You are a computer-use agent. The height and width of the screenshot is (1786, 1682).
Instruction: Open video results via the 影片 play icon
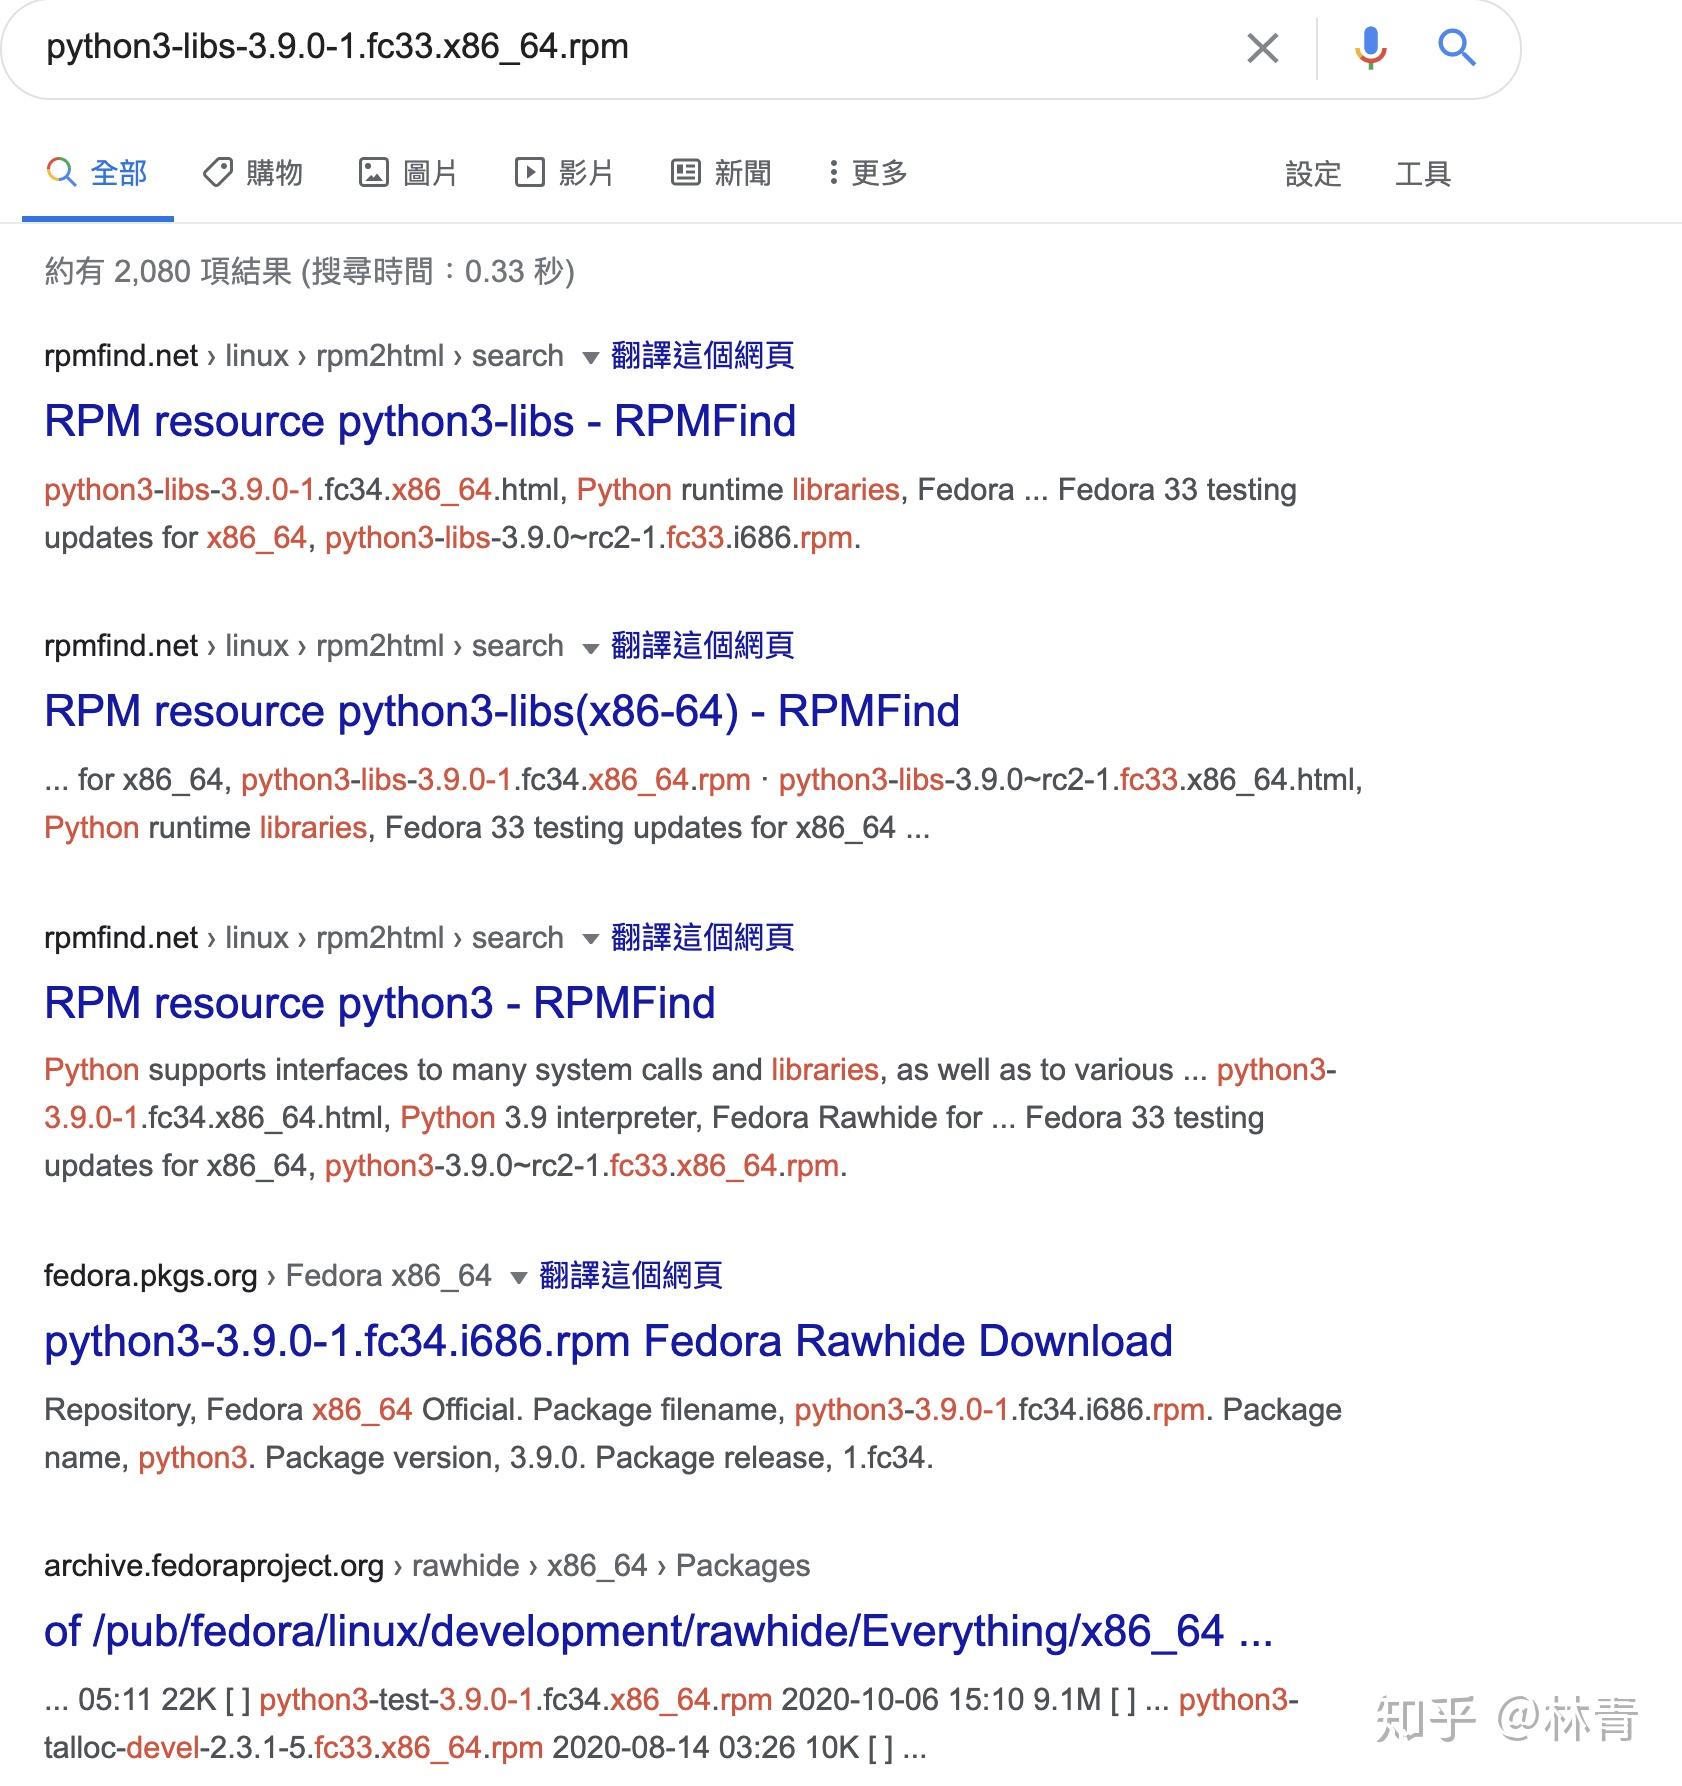[x=531, y=172]
